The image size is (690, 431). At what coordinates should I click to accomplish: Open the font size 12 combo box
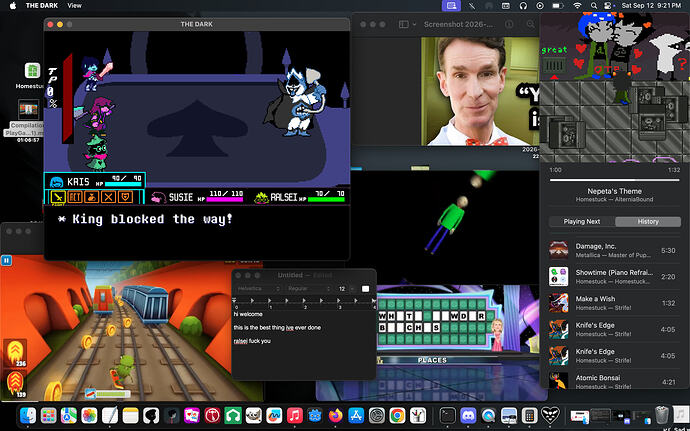345,289
